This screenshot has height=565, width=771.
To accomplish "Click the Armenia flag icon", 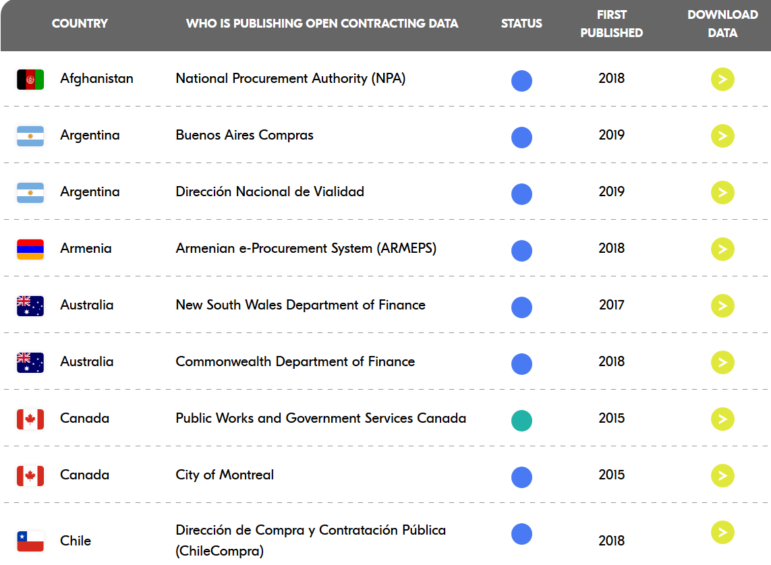I will pos(30,249).
